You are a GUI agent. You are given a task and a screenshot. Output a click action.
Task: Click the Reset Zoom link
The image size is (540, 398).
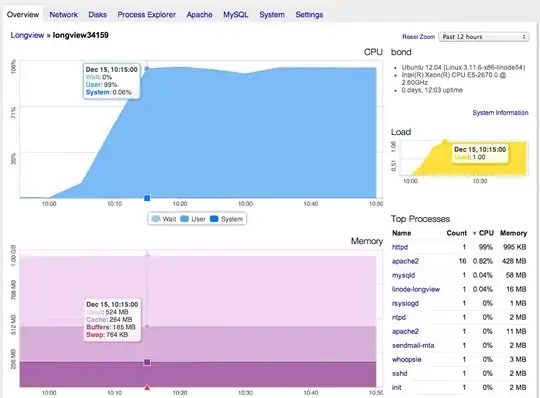click(x=418, y=37)
